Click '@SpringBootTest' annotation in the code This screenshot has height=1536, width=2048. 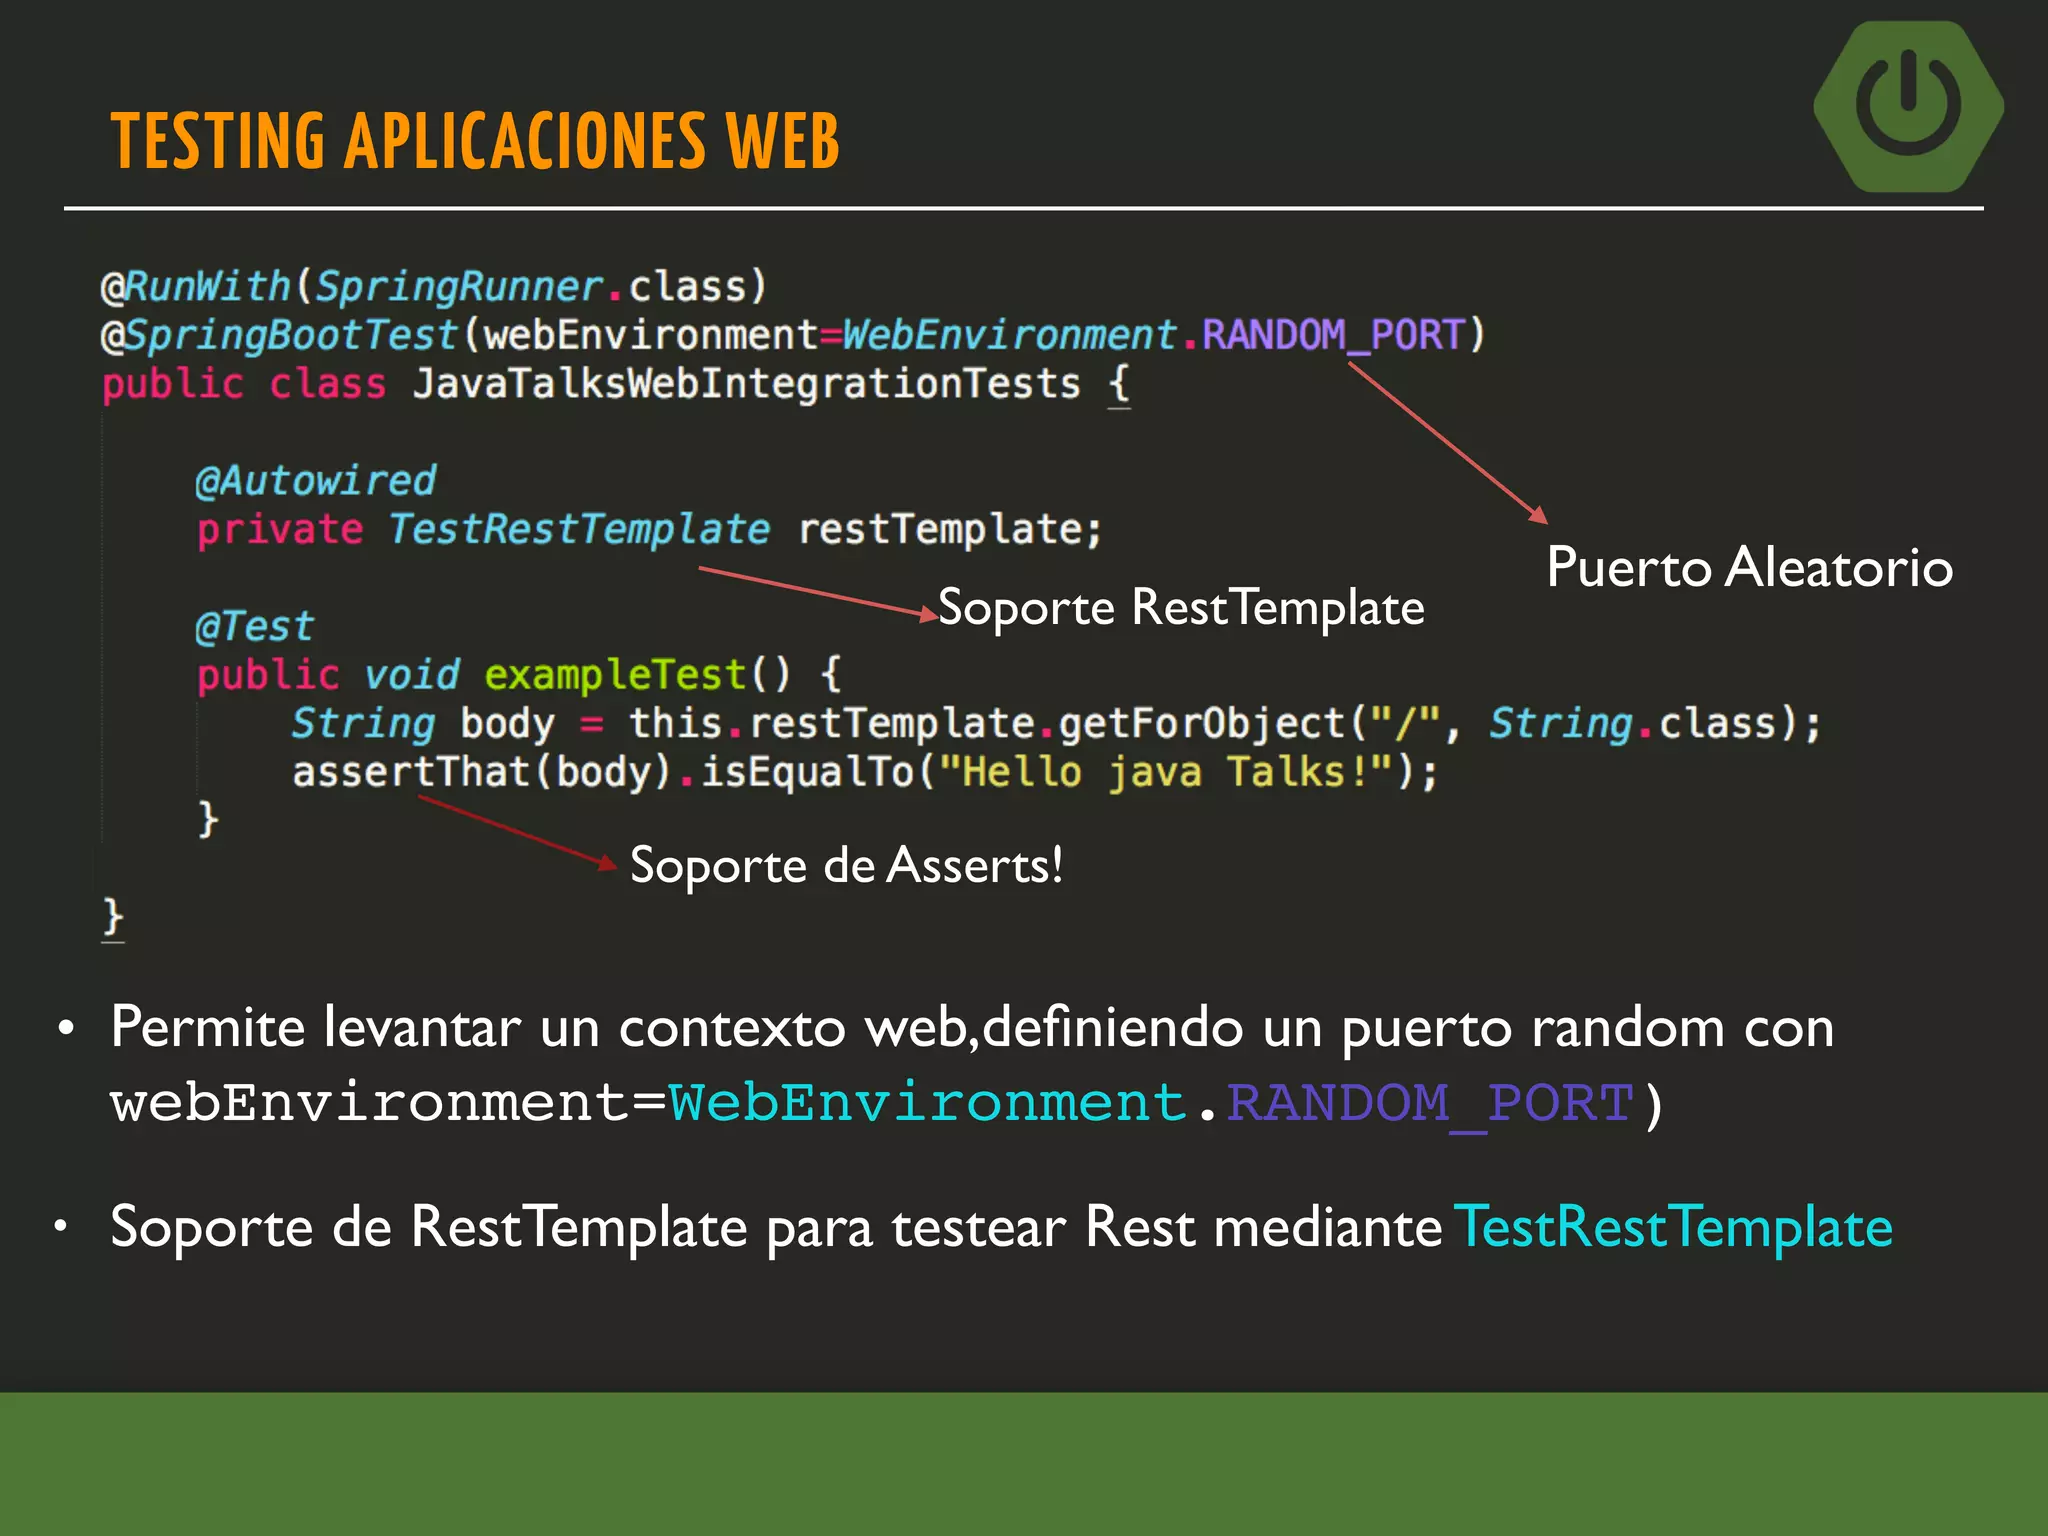[x=279, y=335]
